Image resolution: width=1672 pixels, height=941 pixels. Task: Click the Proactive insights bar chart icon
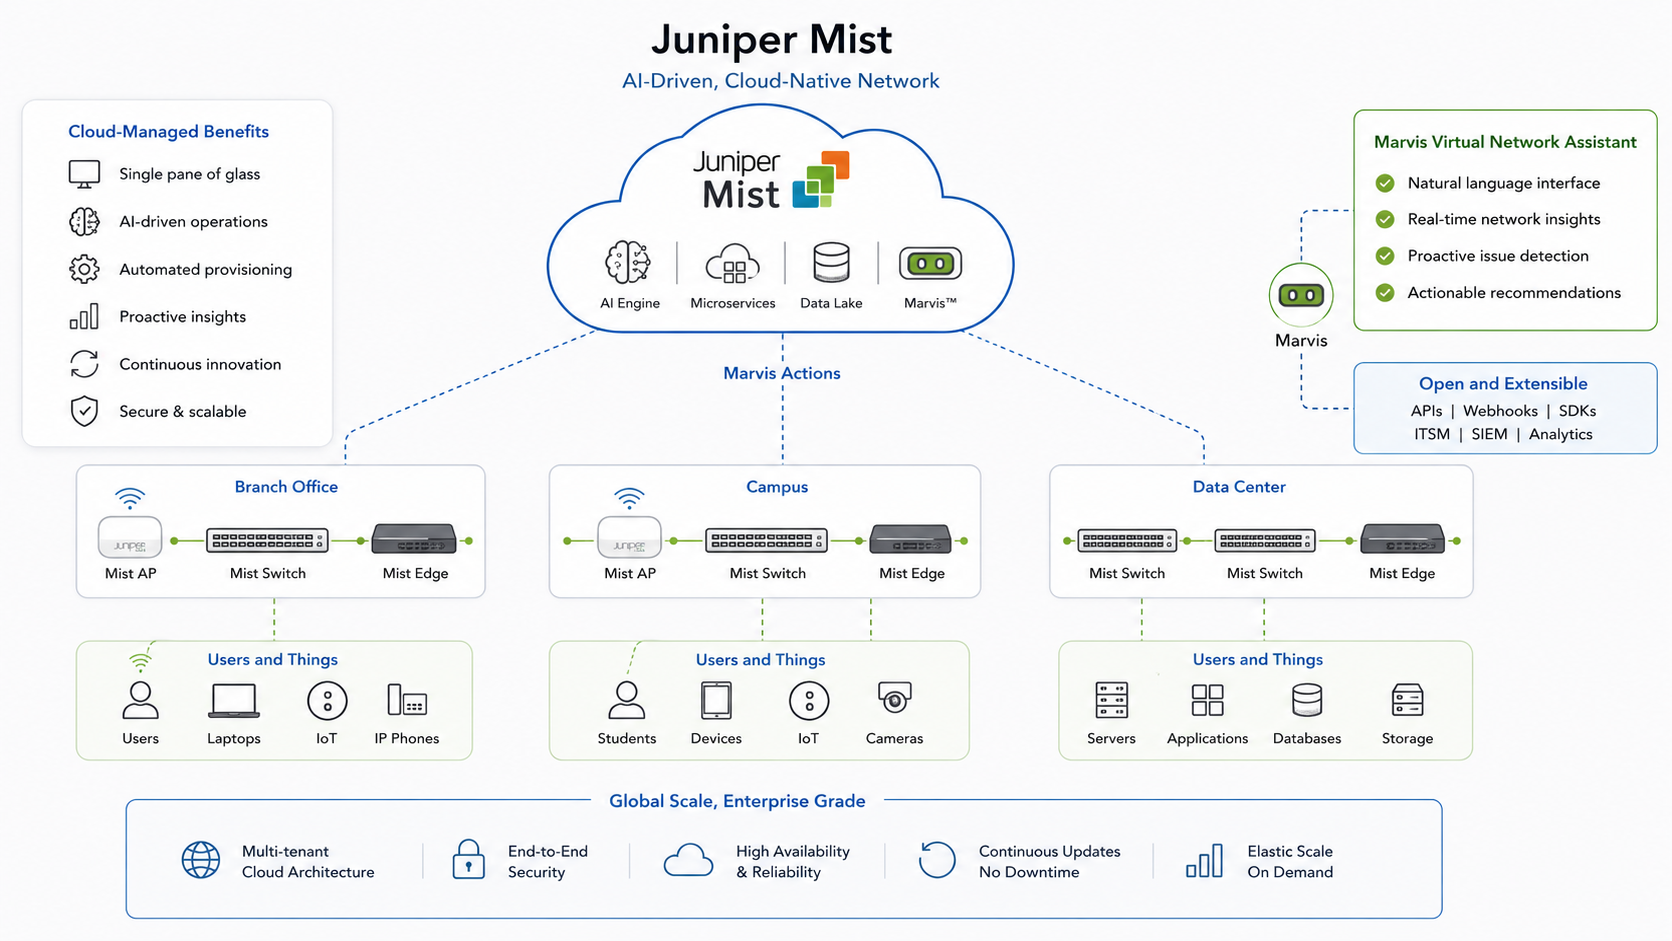click(x=84, y=316)
